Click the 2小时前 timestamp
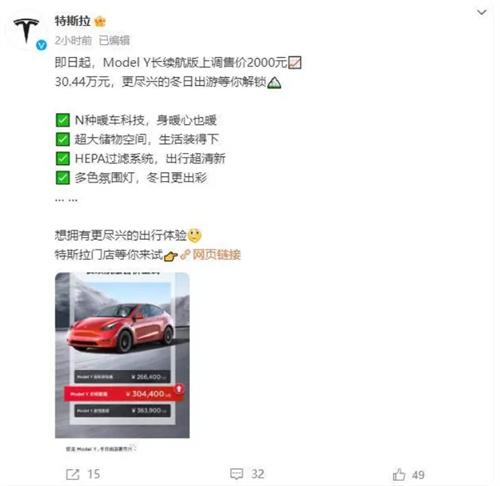The width and height of the screenshot is (500, 486). pos(73,41)
